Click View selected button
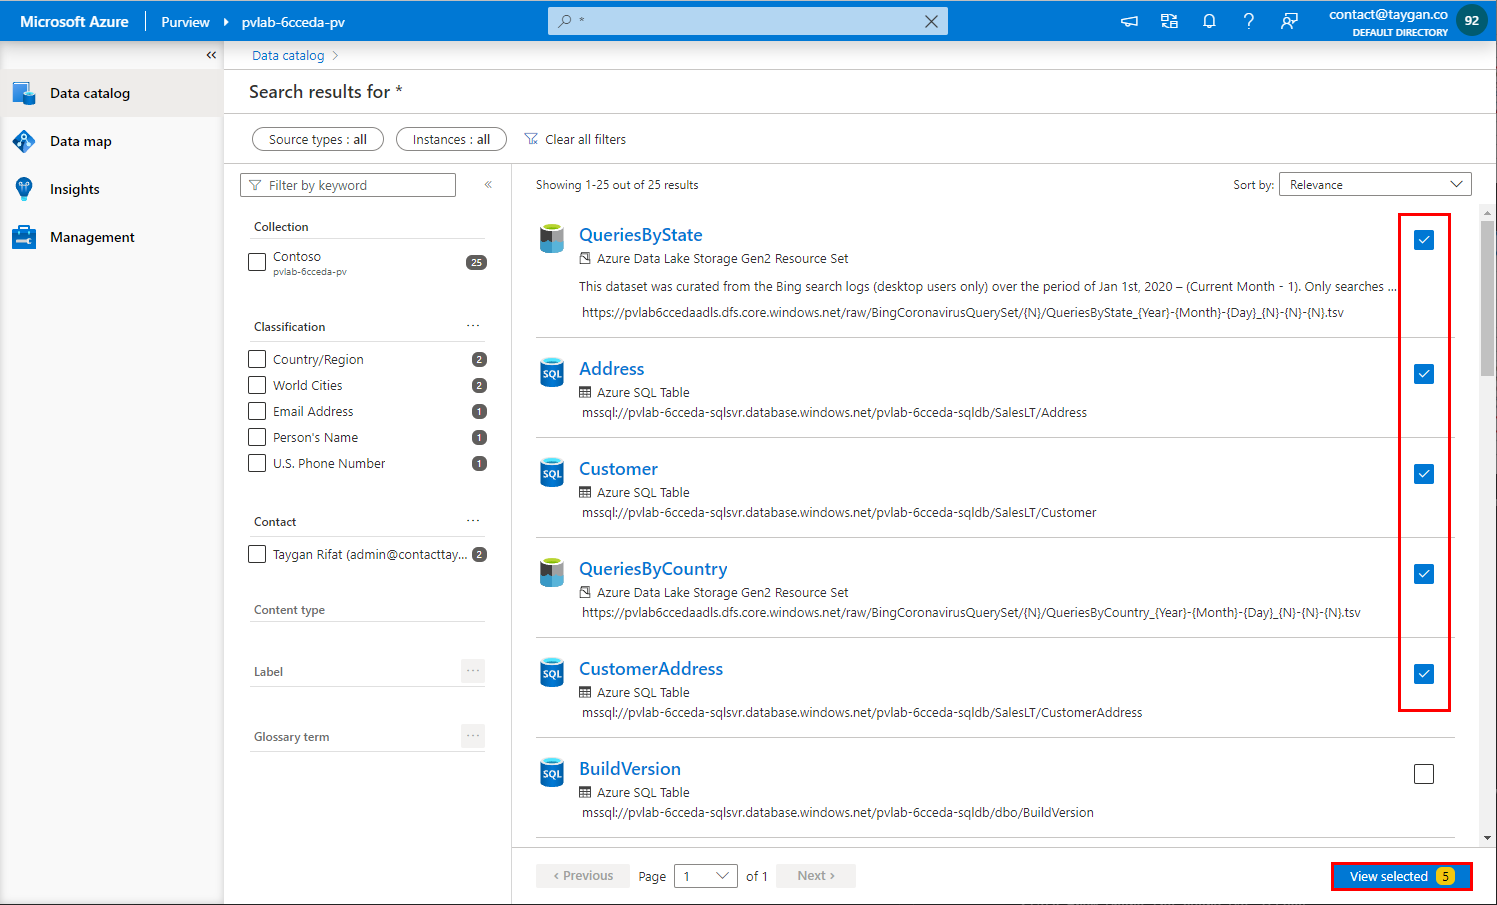Screen dimensions: 1497x905 tap(1401, 876)
